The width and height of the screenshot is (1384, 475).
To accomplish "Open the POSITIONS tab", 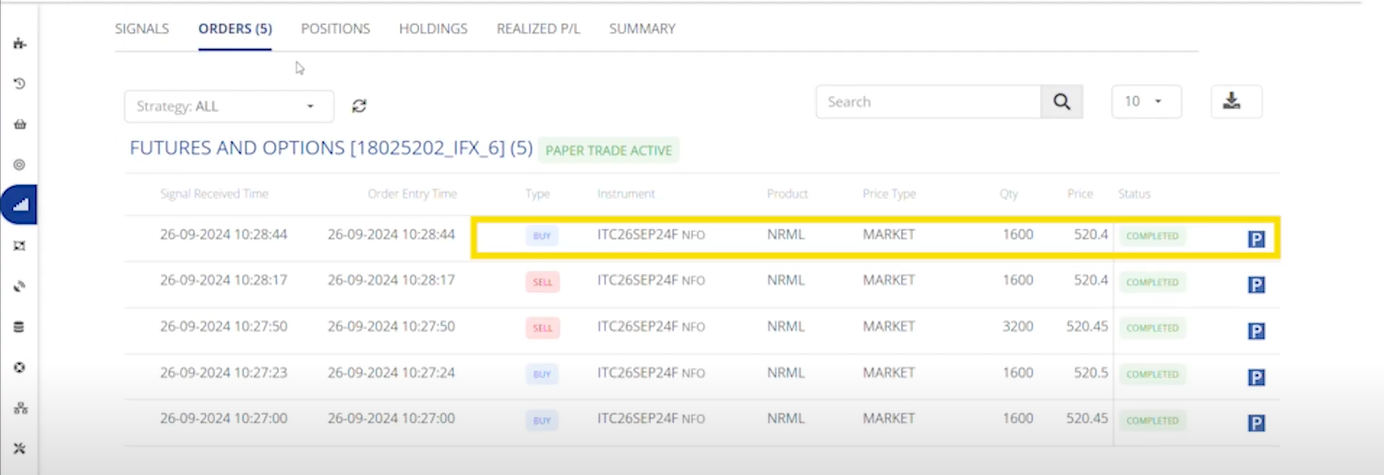I will tap(335, 29).
